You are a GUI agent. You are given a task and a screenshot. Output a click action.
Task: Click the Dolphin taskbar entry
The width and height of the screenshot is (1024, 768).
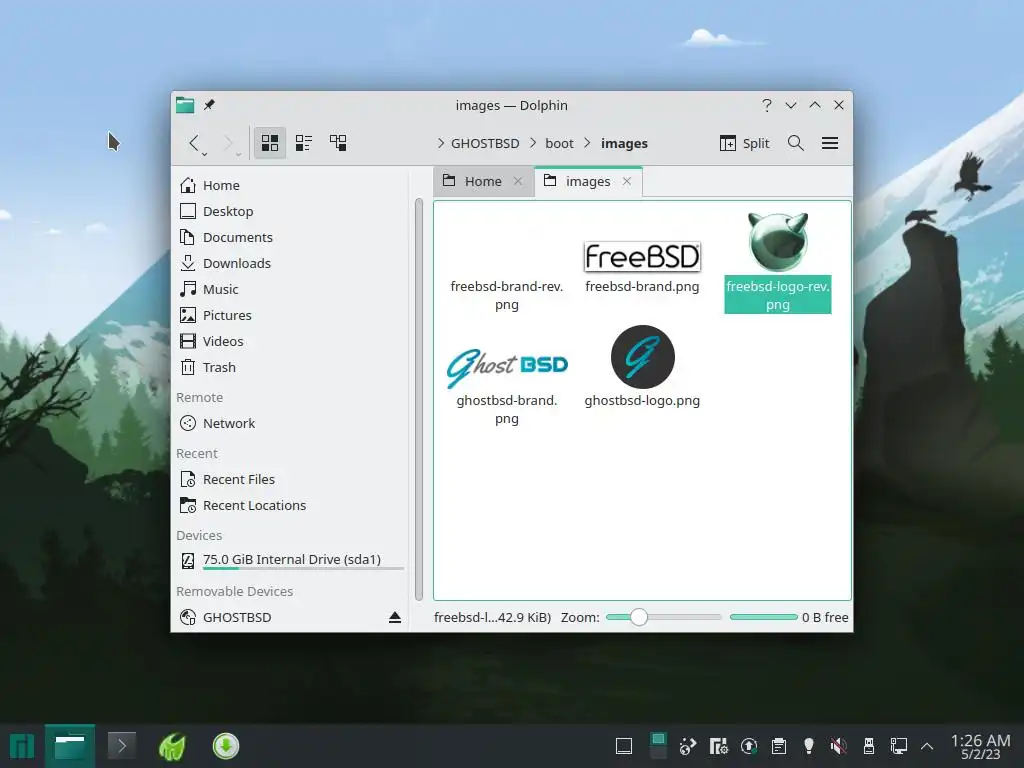[x=70, y=746]
